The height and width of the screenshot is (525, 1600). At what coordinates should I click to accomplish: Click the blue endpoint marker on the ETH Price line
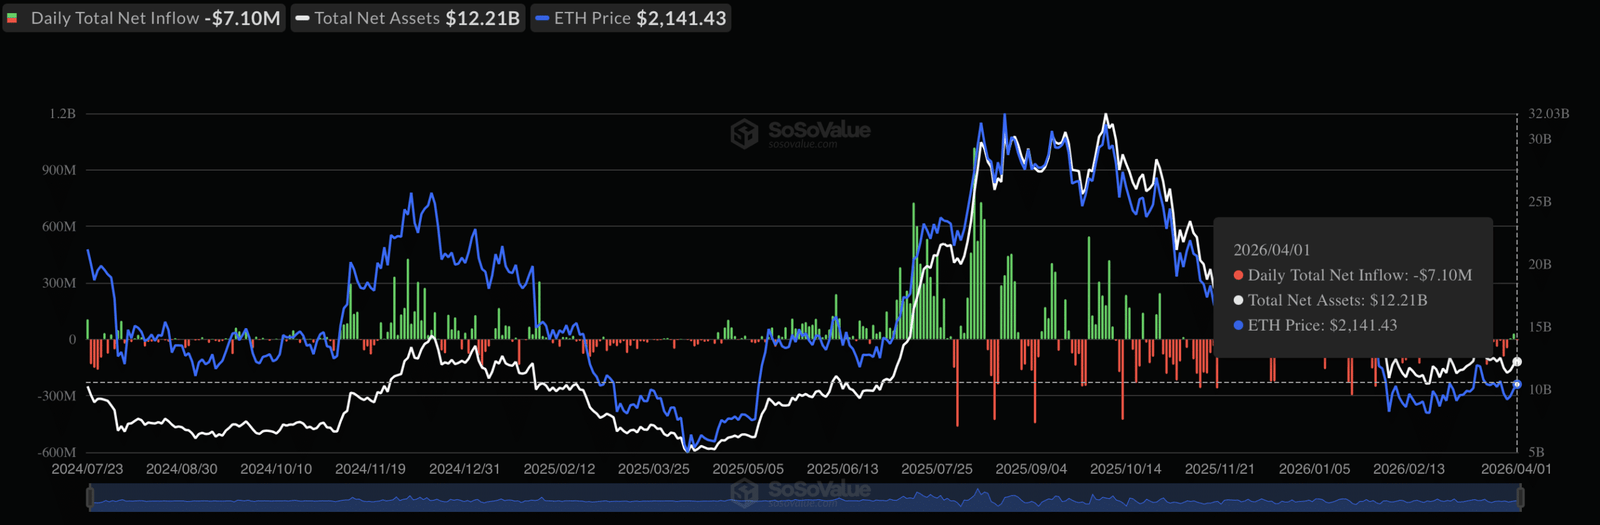pos(1517,385)
